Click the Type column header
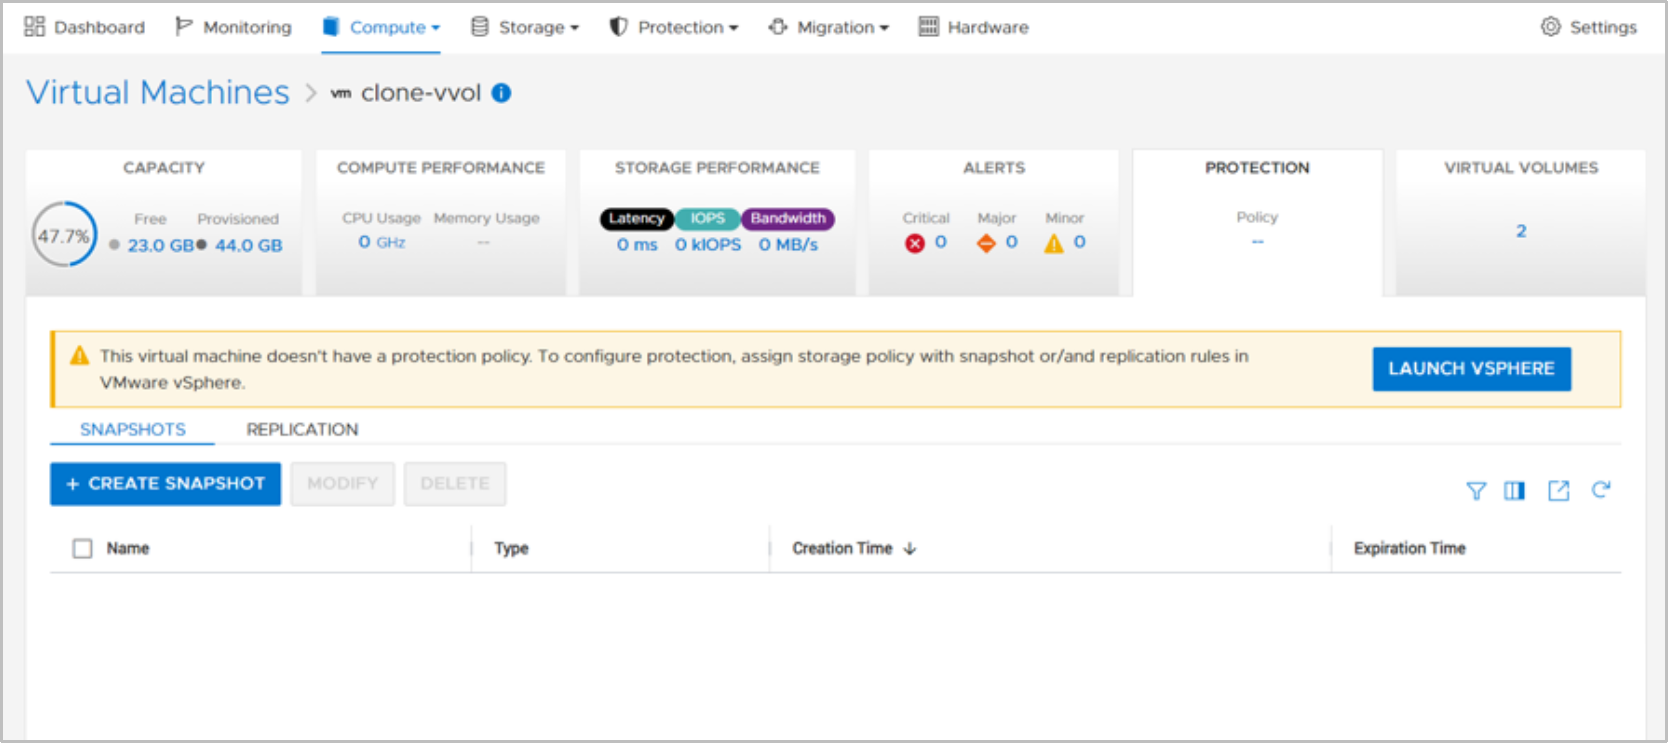The height and width of the screenshot is (743, 1669). 511,548
